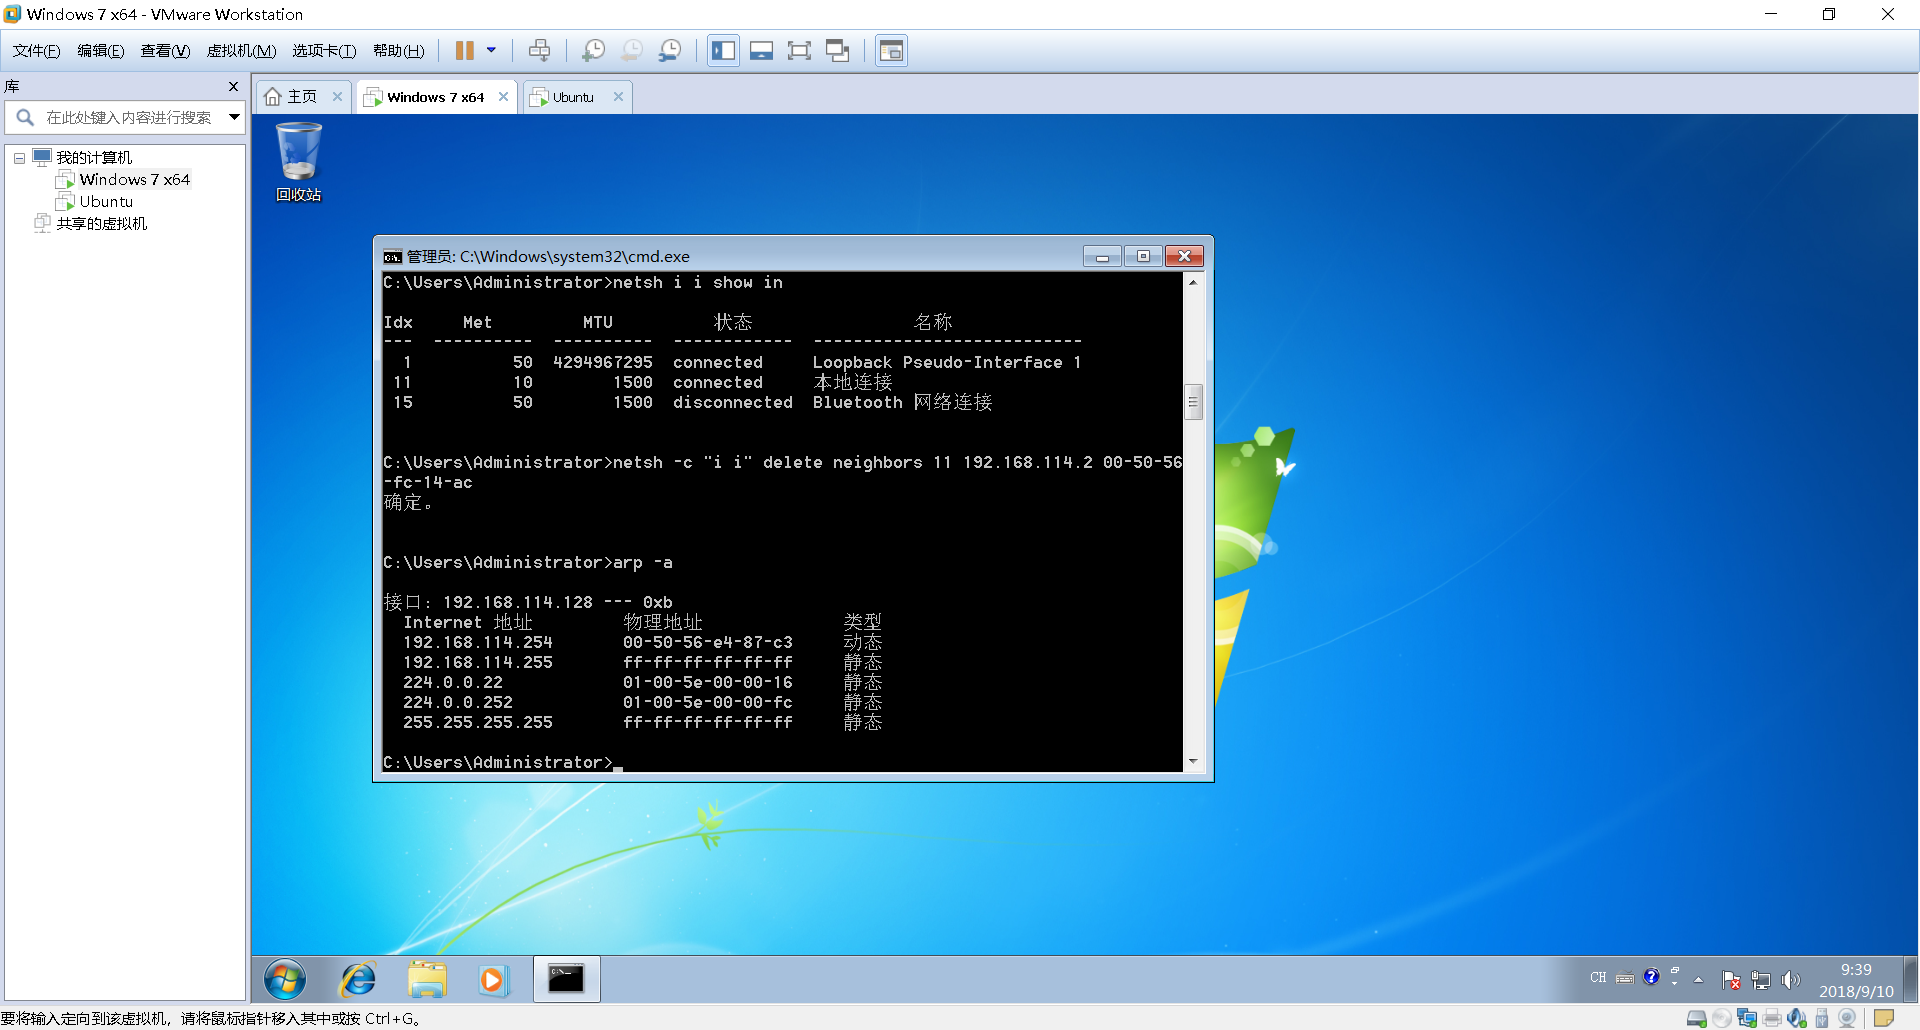Open the 虚拟机(M) menu
The height and width of the screenshot is (1030, 1920).
point(241,51)
